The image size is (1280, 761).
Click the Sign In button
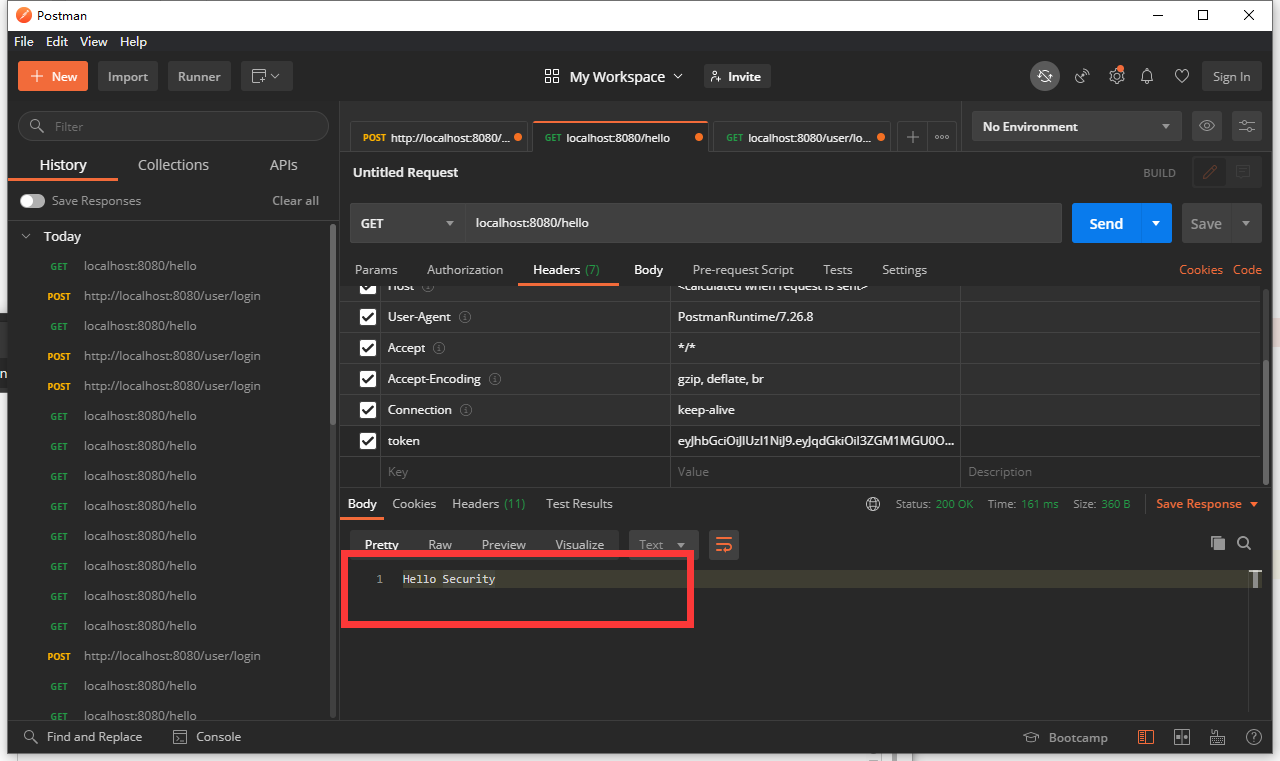click(1231, 76)
